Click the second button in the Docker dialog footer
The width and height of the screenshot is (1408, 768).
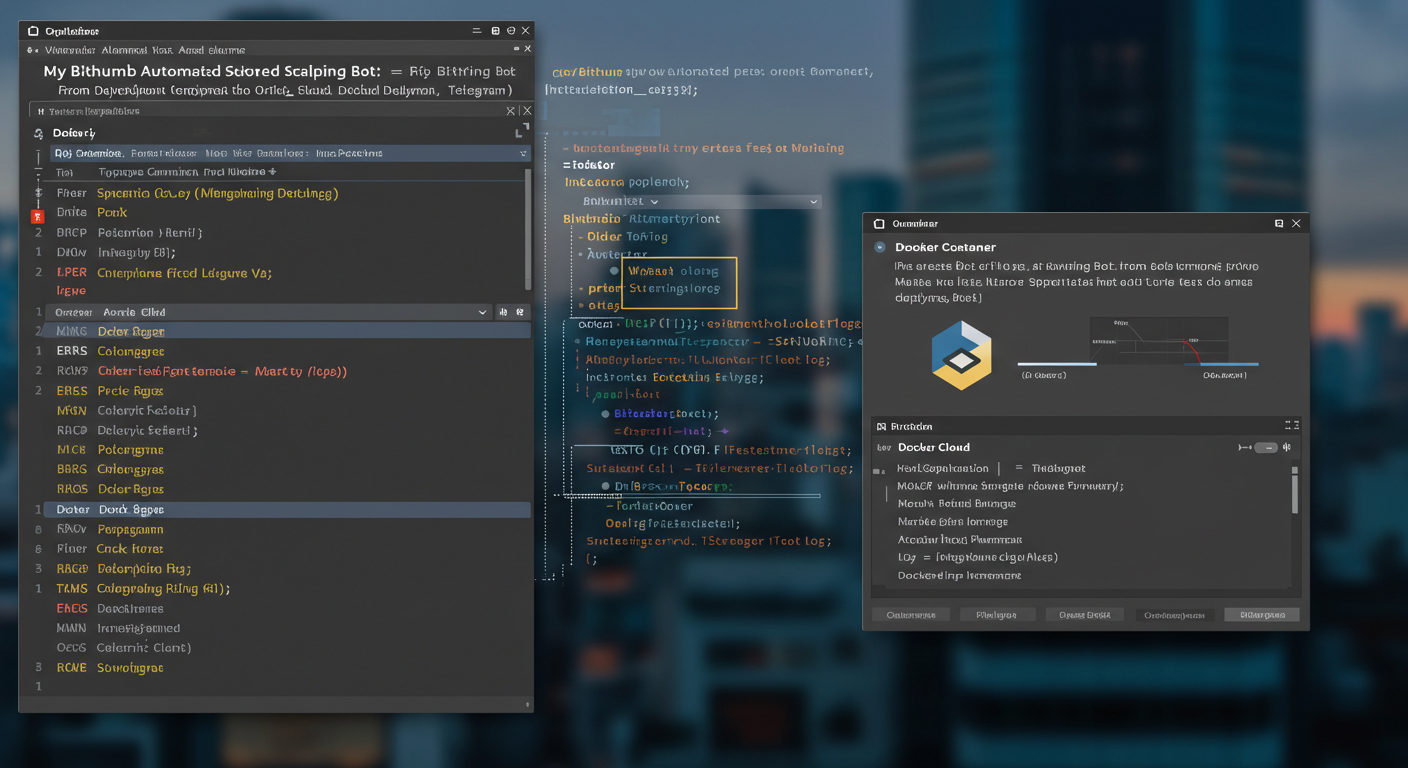coord(996,615)
